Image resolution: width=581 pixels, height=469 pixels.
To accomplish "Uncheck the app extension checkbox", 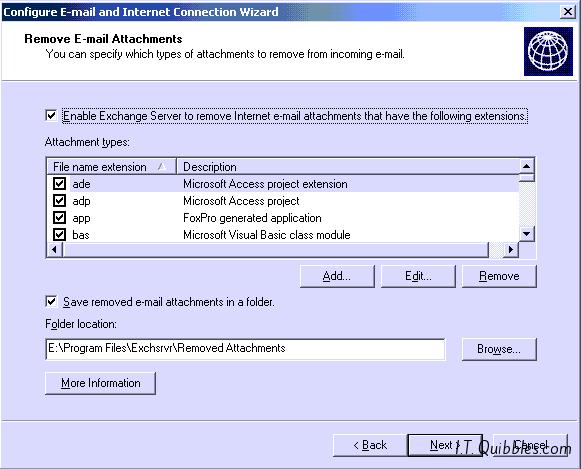I will [59, 217].
